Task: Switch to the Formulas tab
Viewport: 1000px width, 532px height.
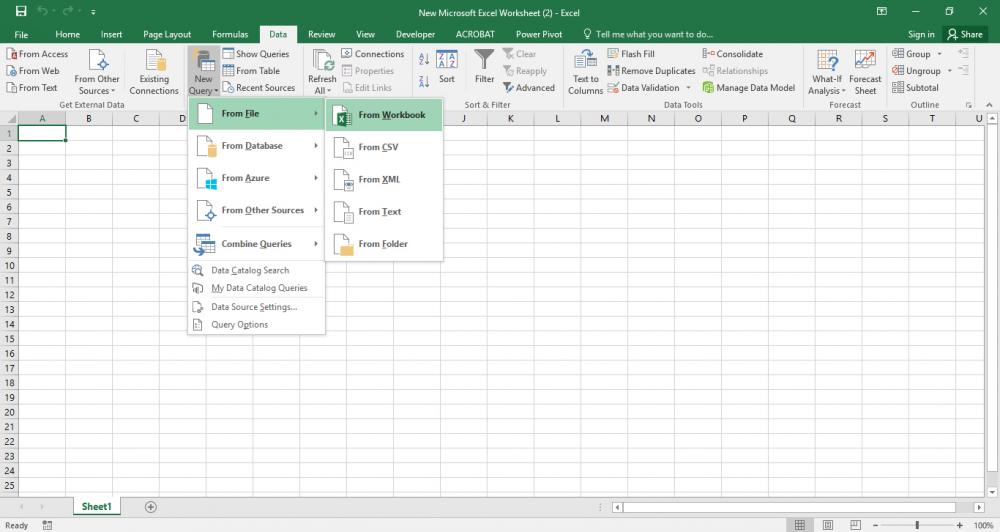Action: pyautogui.click(x=230, y=34)
